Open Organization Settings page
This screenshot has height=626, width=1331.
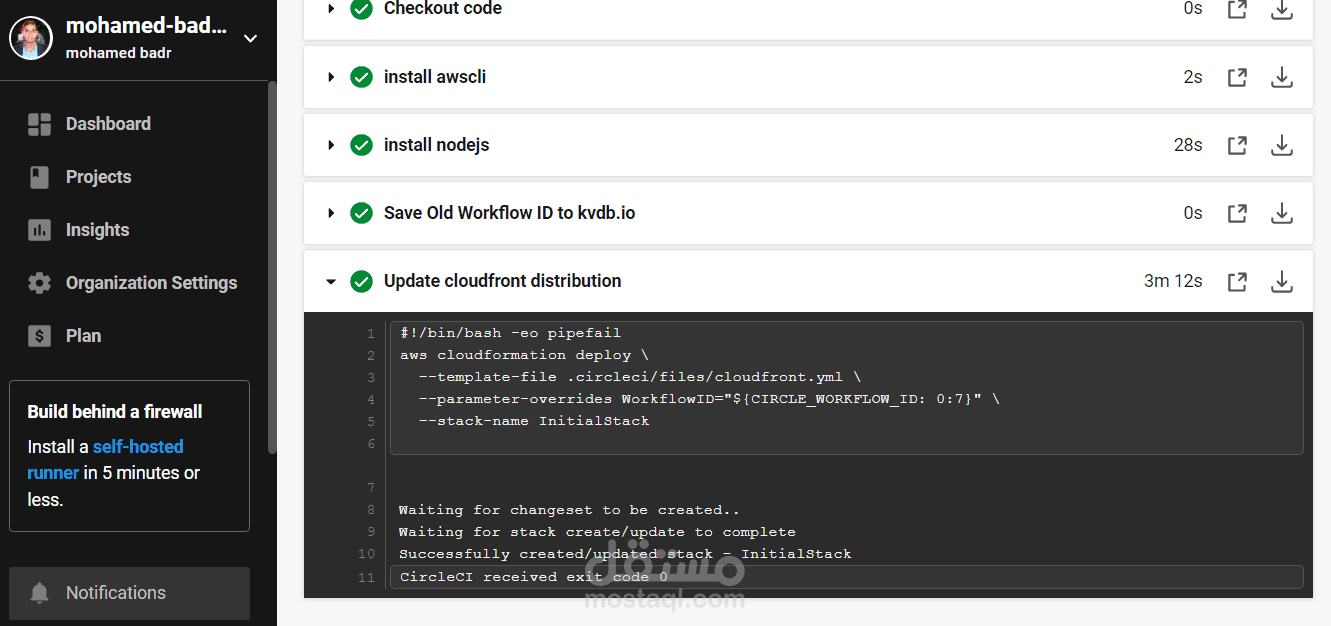151,283
